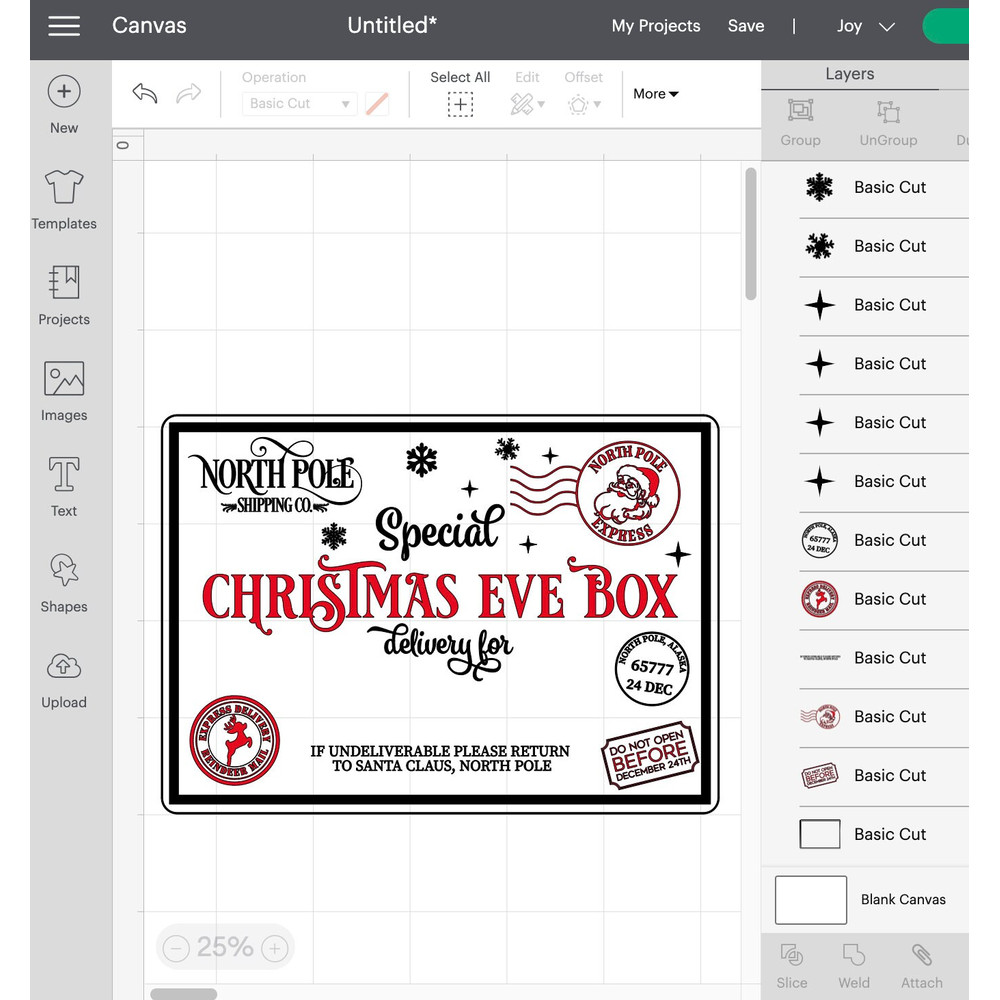Save the Untitled project
Screen dimensions: 1000x1000
coord(746,26)
